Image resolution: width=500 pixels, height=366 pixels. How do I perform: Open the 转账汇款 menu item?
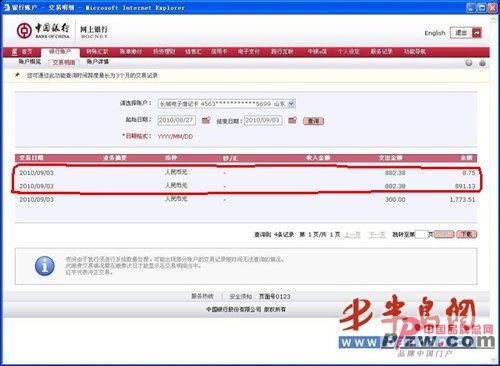pos(97,52)
